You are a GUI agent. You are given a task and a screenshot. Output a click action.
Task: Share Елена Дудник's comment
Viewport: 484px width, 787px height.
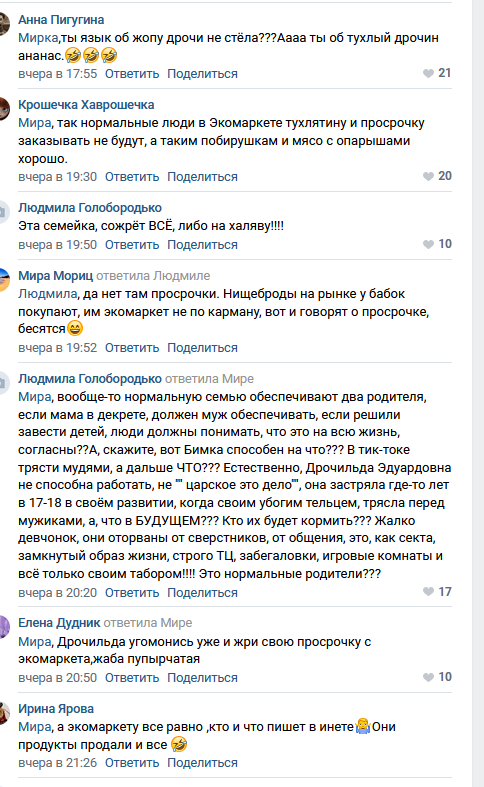[x=202, y=678]
